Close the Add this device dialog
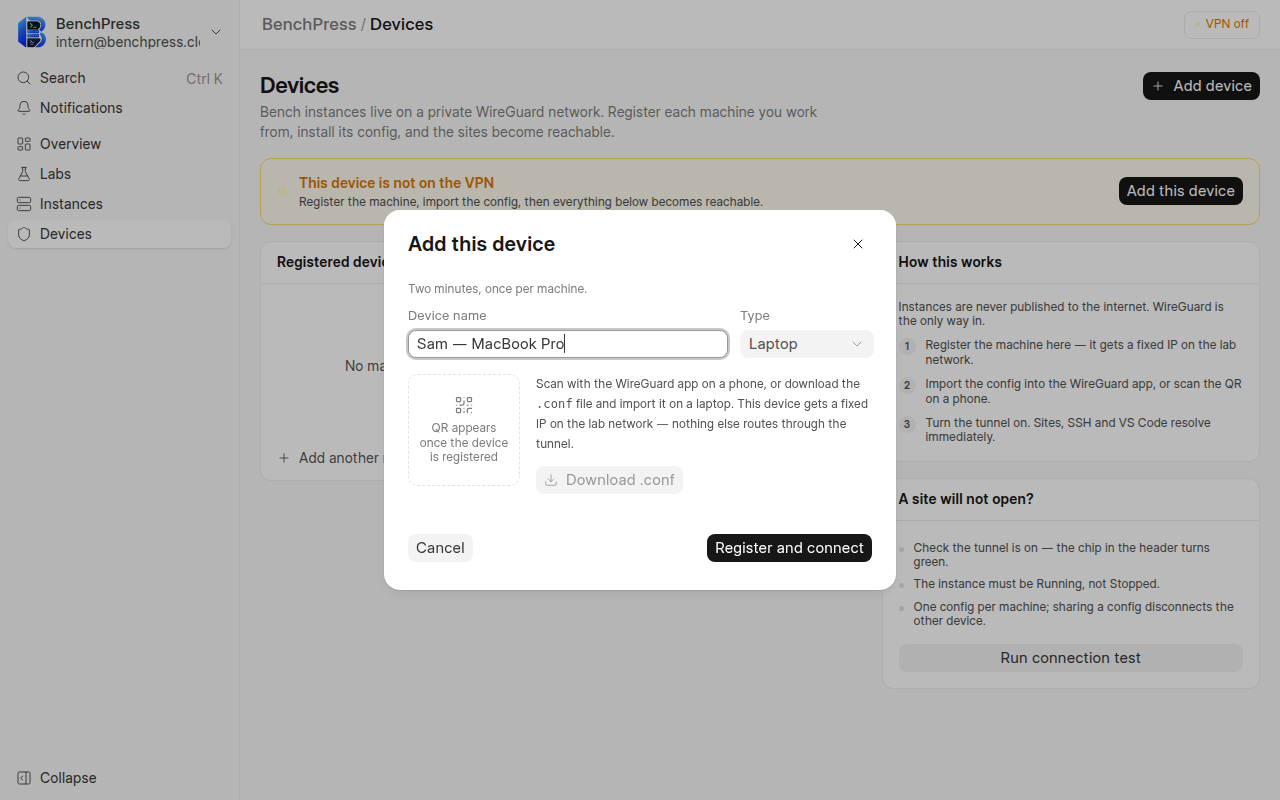Screen dimensions: 1280x800 coord(858,244)
